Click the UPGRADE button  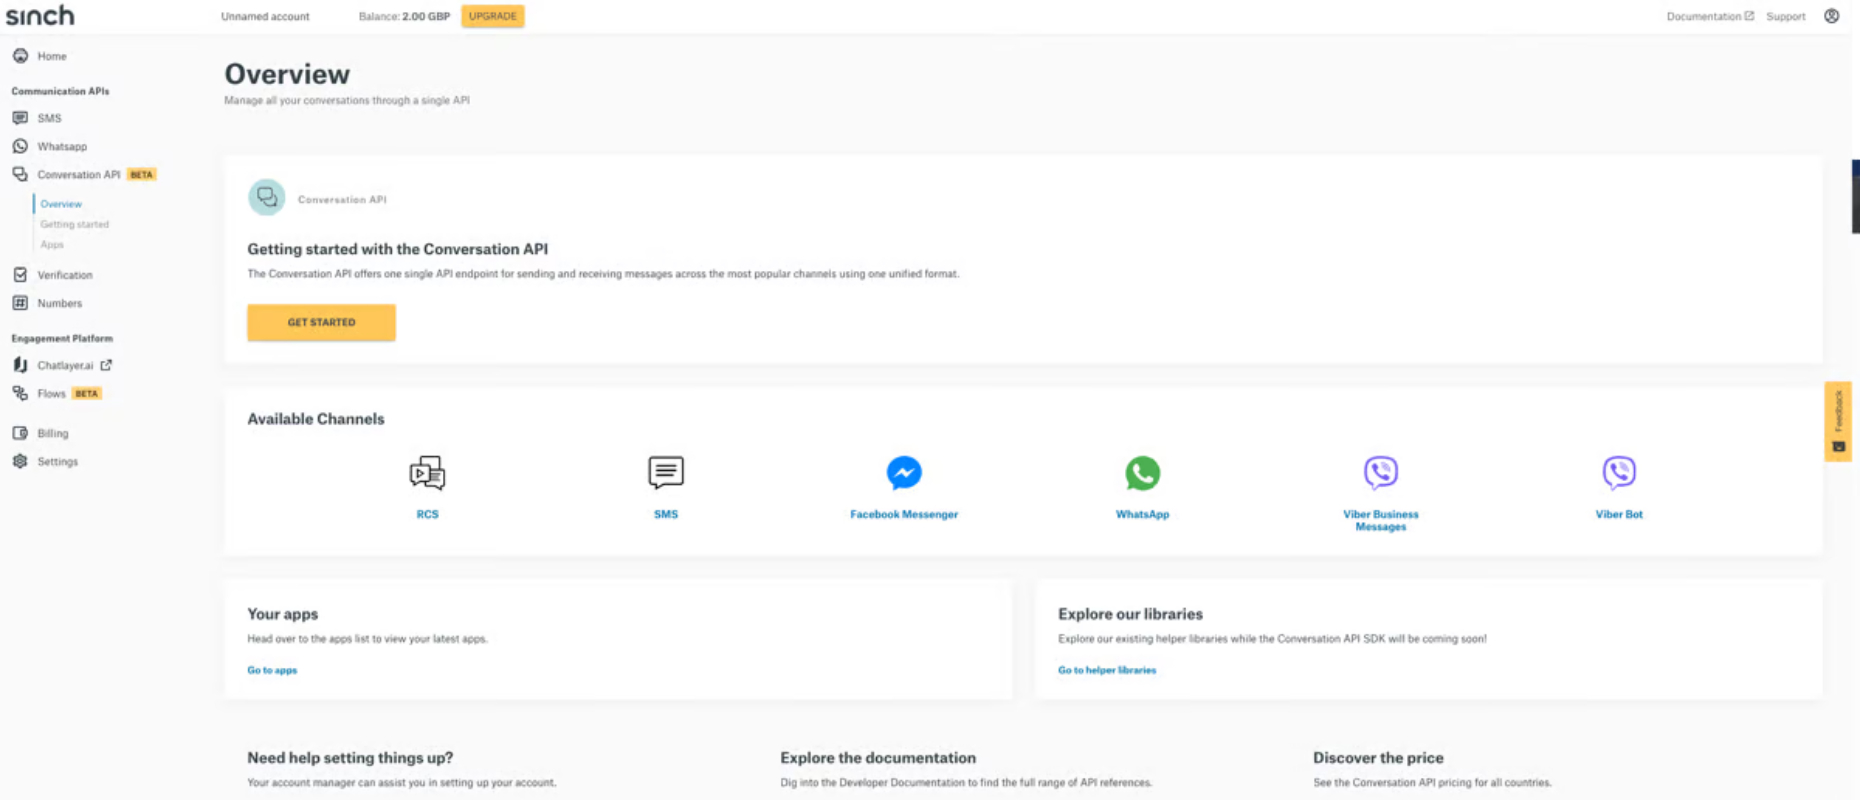[x=493, y=16]
